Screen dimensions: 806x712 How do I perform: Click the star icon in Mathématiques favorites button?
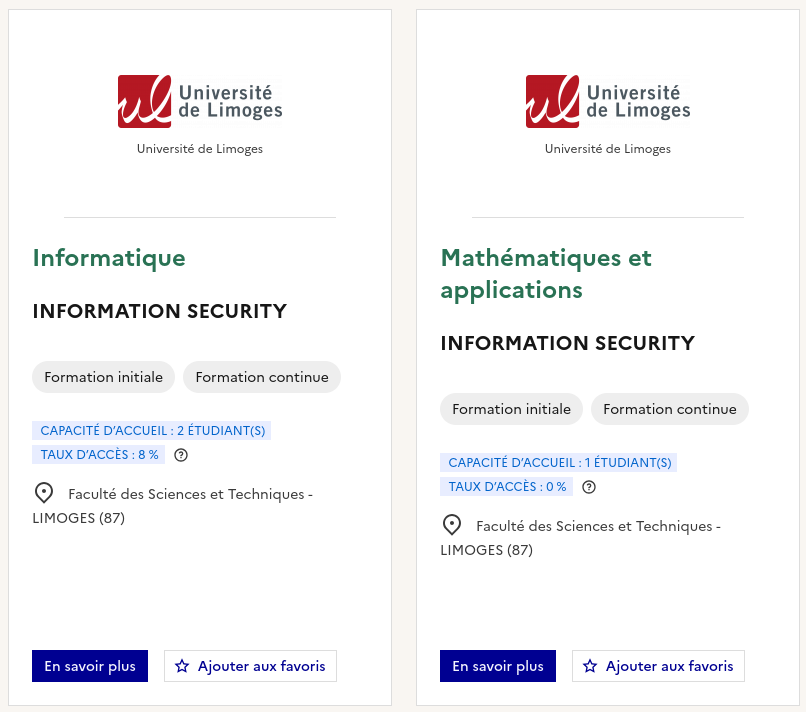pyautogui.click(x=590, y=666)
